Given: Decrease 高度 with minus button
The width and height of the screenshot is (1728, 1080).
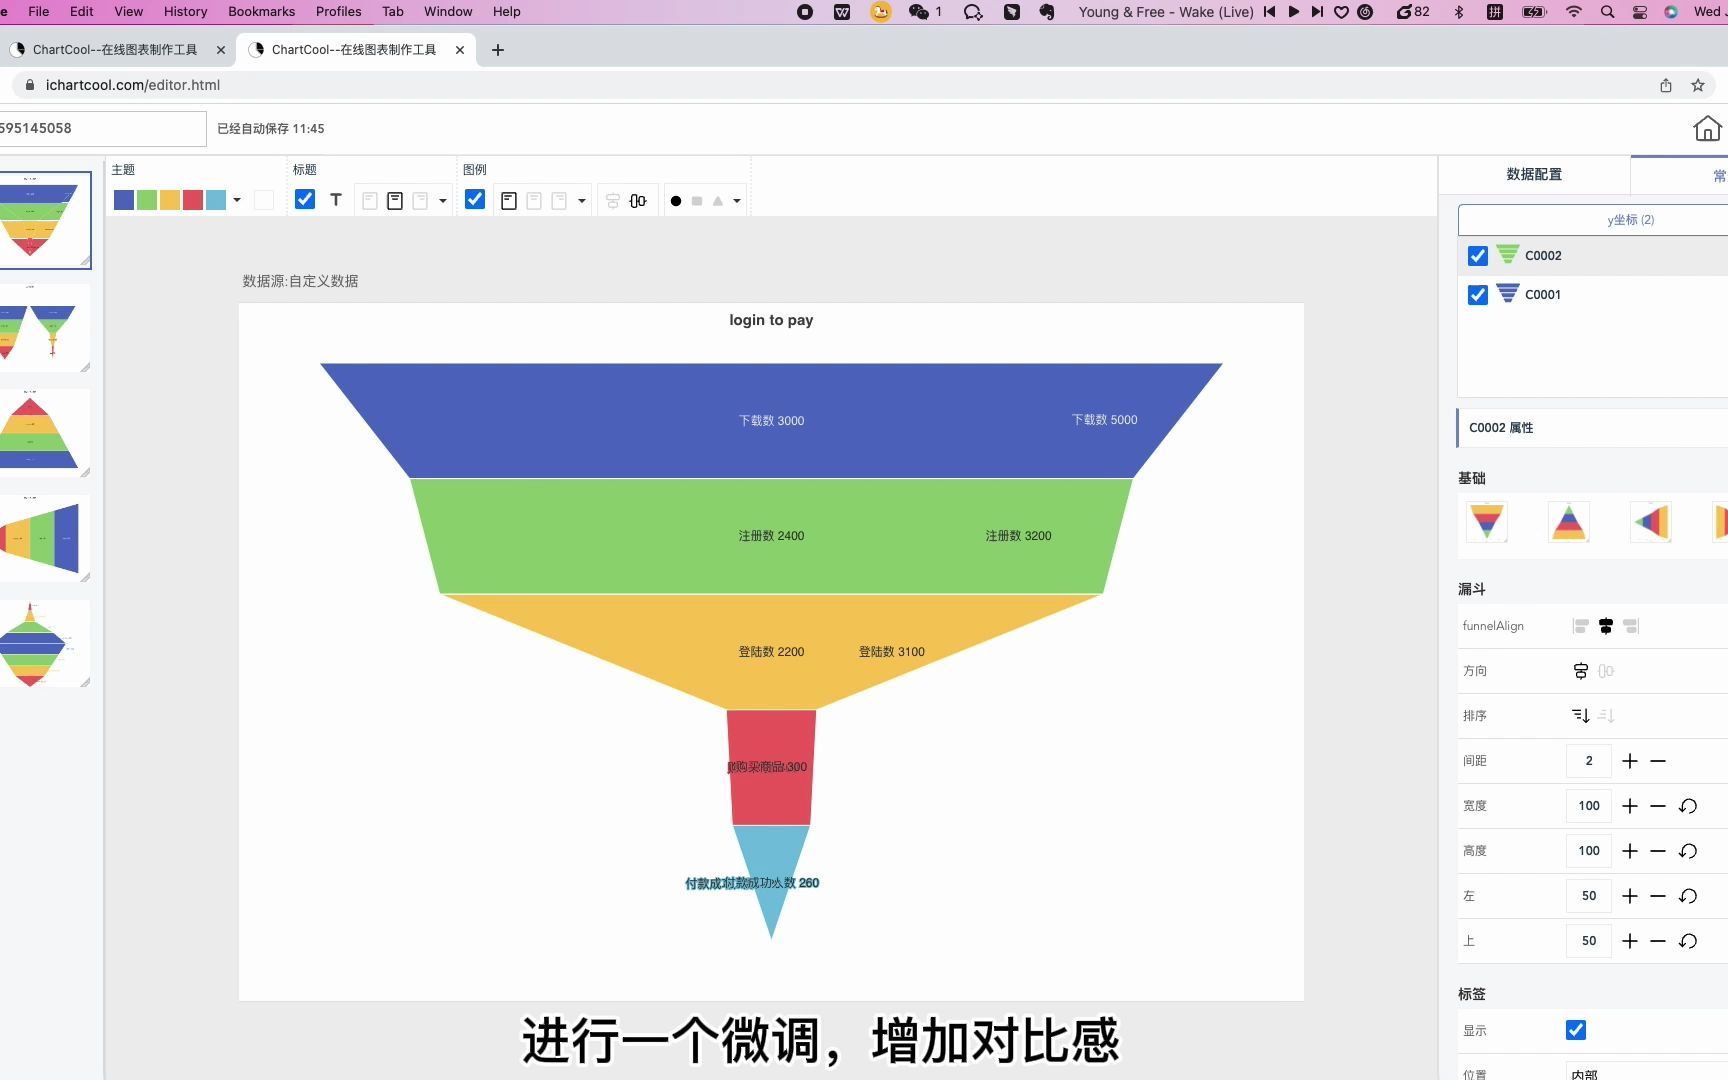Looking at the screenshot, I should tap(1658, 851).
